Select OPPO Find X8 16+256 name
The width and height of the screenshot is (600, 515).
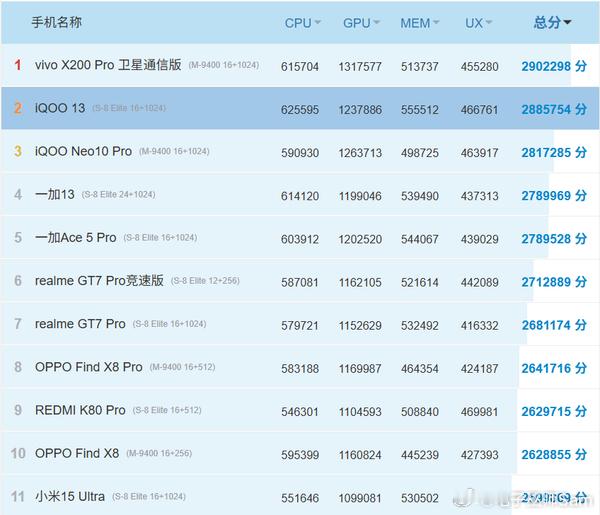[77, 453]
